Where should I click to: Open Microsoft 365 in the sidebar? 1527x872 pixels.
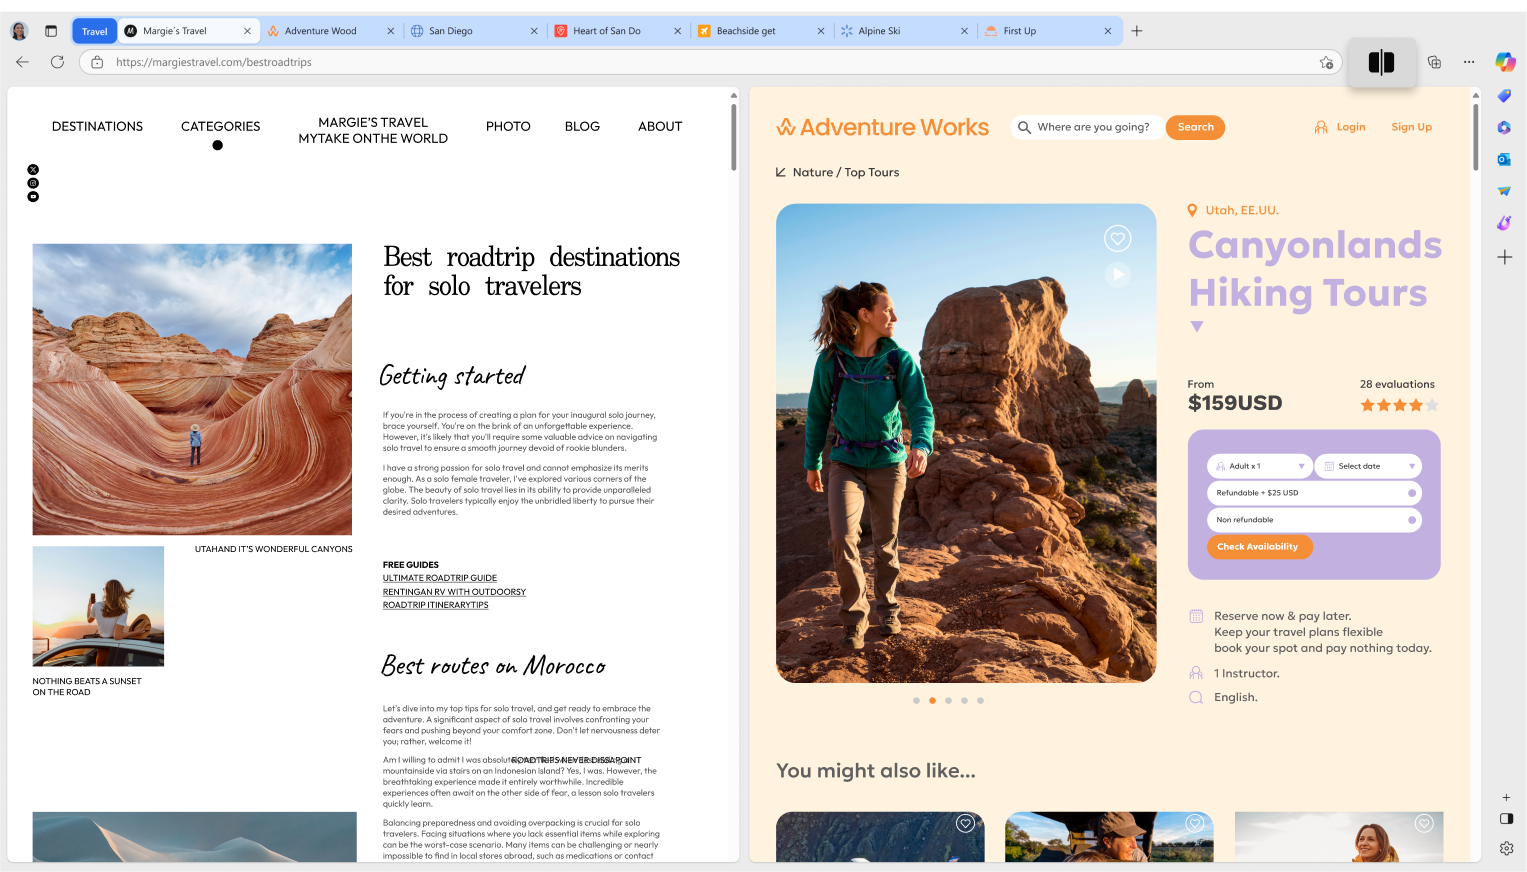(1504, 127)
